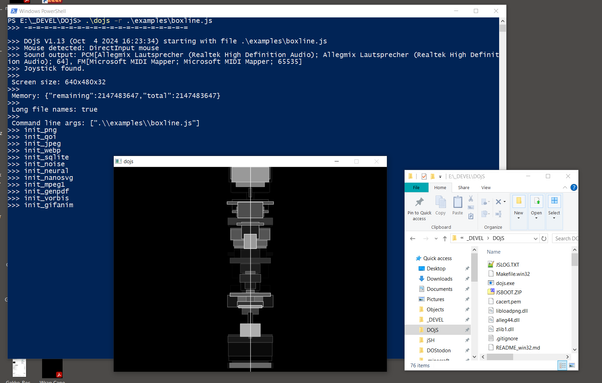This screenshot has width=602, height=383.
Task: Open the Customize Quick Access Toolbar dropdown
Action: pos(440,177)
